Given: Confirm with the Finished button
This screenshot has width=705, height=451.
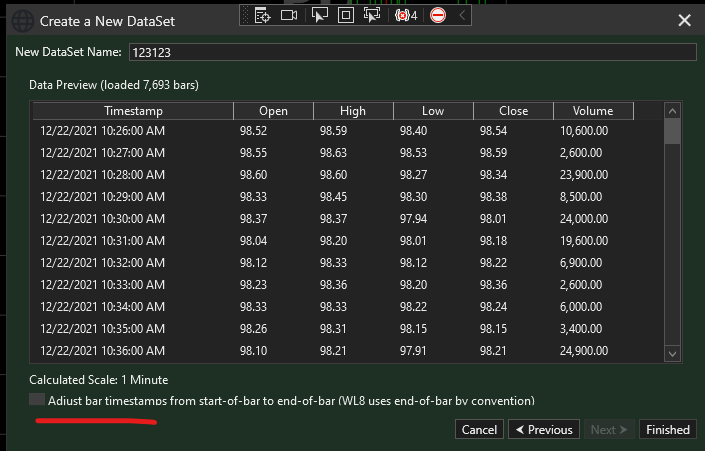Looking at the screenshot, I should coord(668,429).
